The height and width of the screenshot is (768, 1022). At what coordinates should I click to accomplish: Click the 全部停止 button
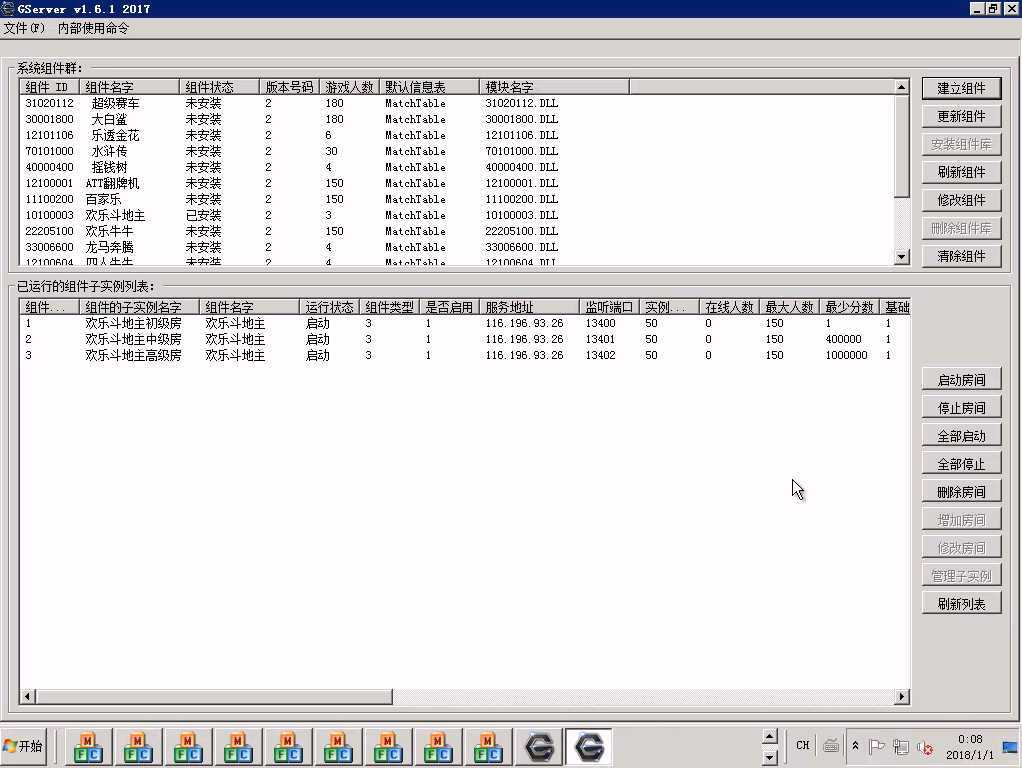(x=961, y=464)
